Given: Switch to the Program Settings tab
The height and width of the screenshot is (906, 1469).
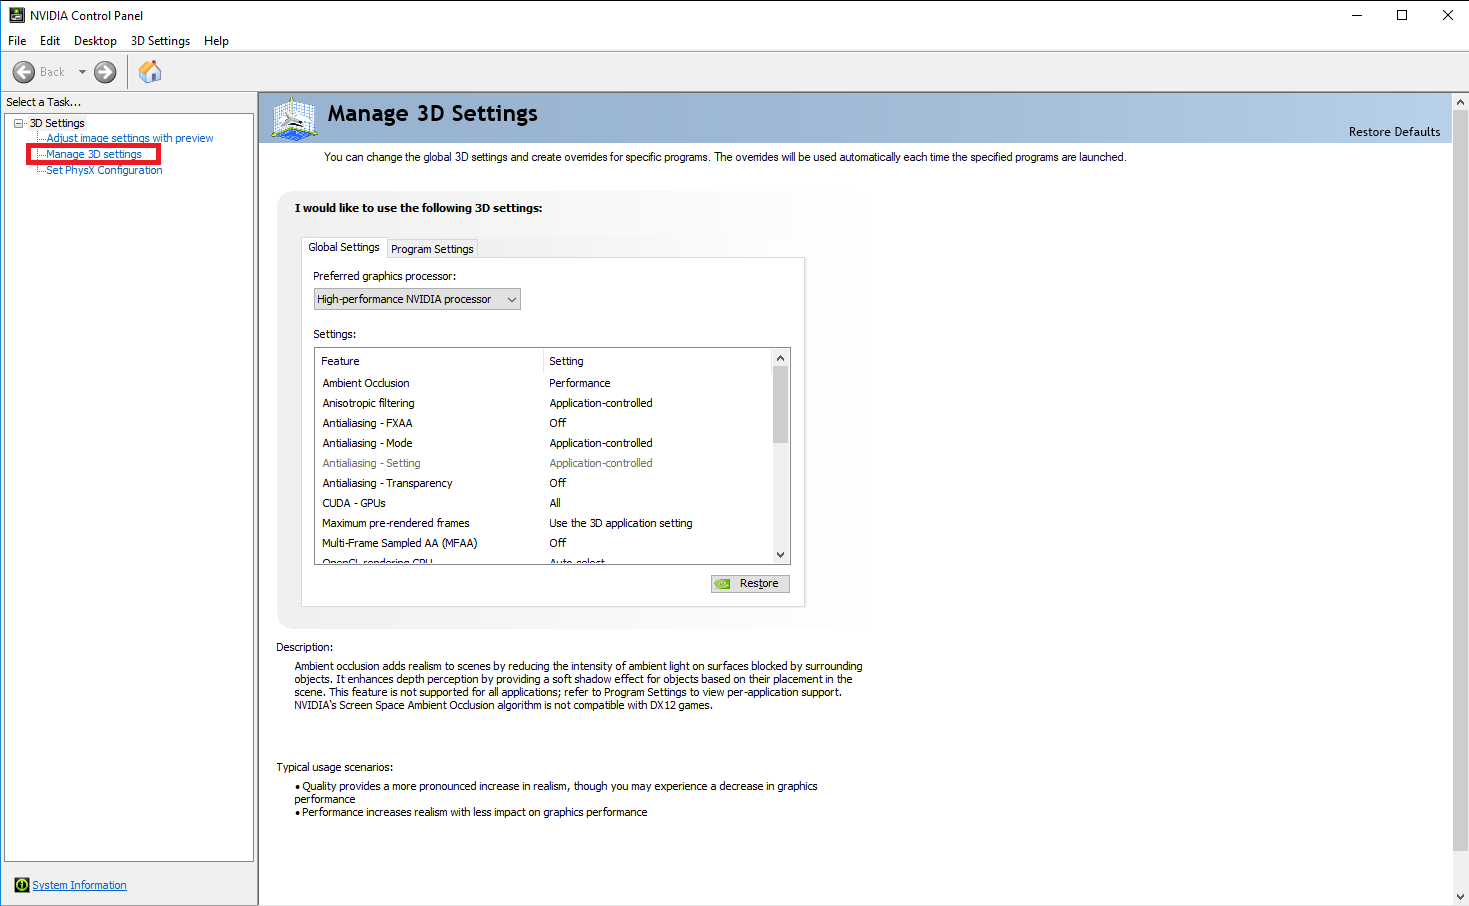Looking at the screenshot, I should (x=432, y=249).
